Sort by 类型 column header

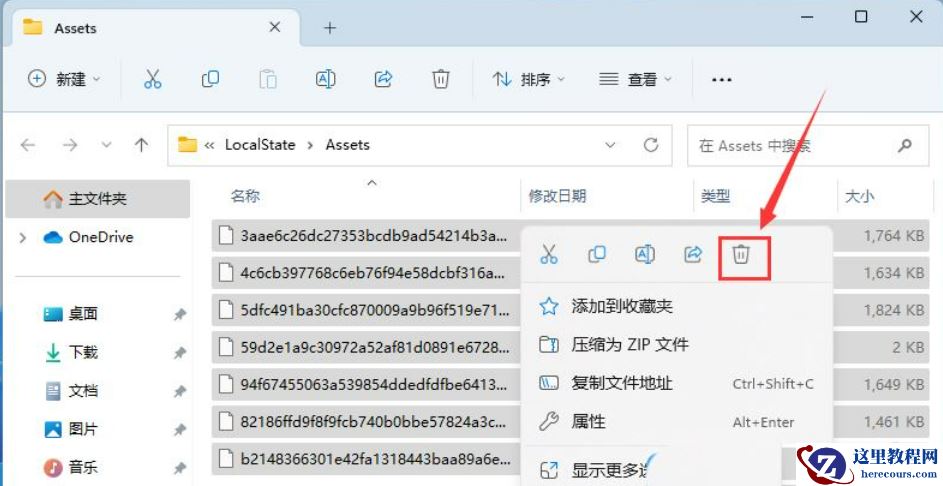[715, 196]
